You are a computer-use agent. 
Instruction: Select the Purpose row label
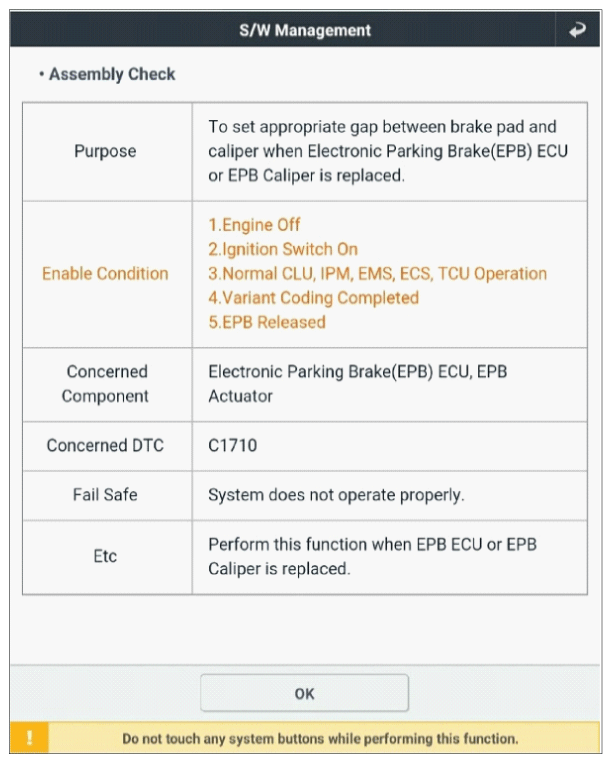tap(105, 151)
